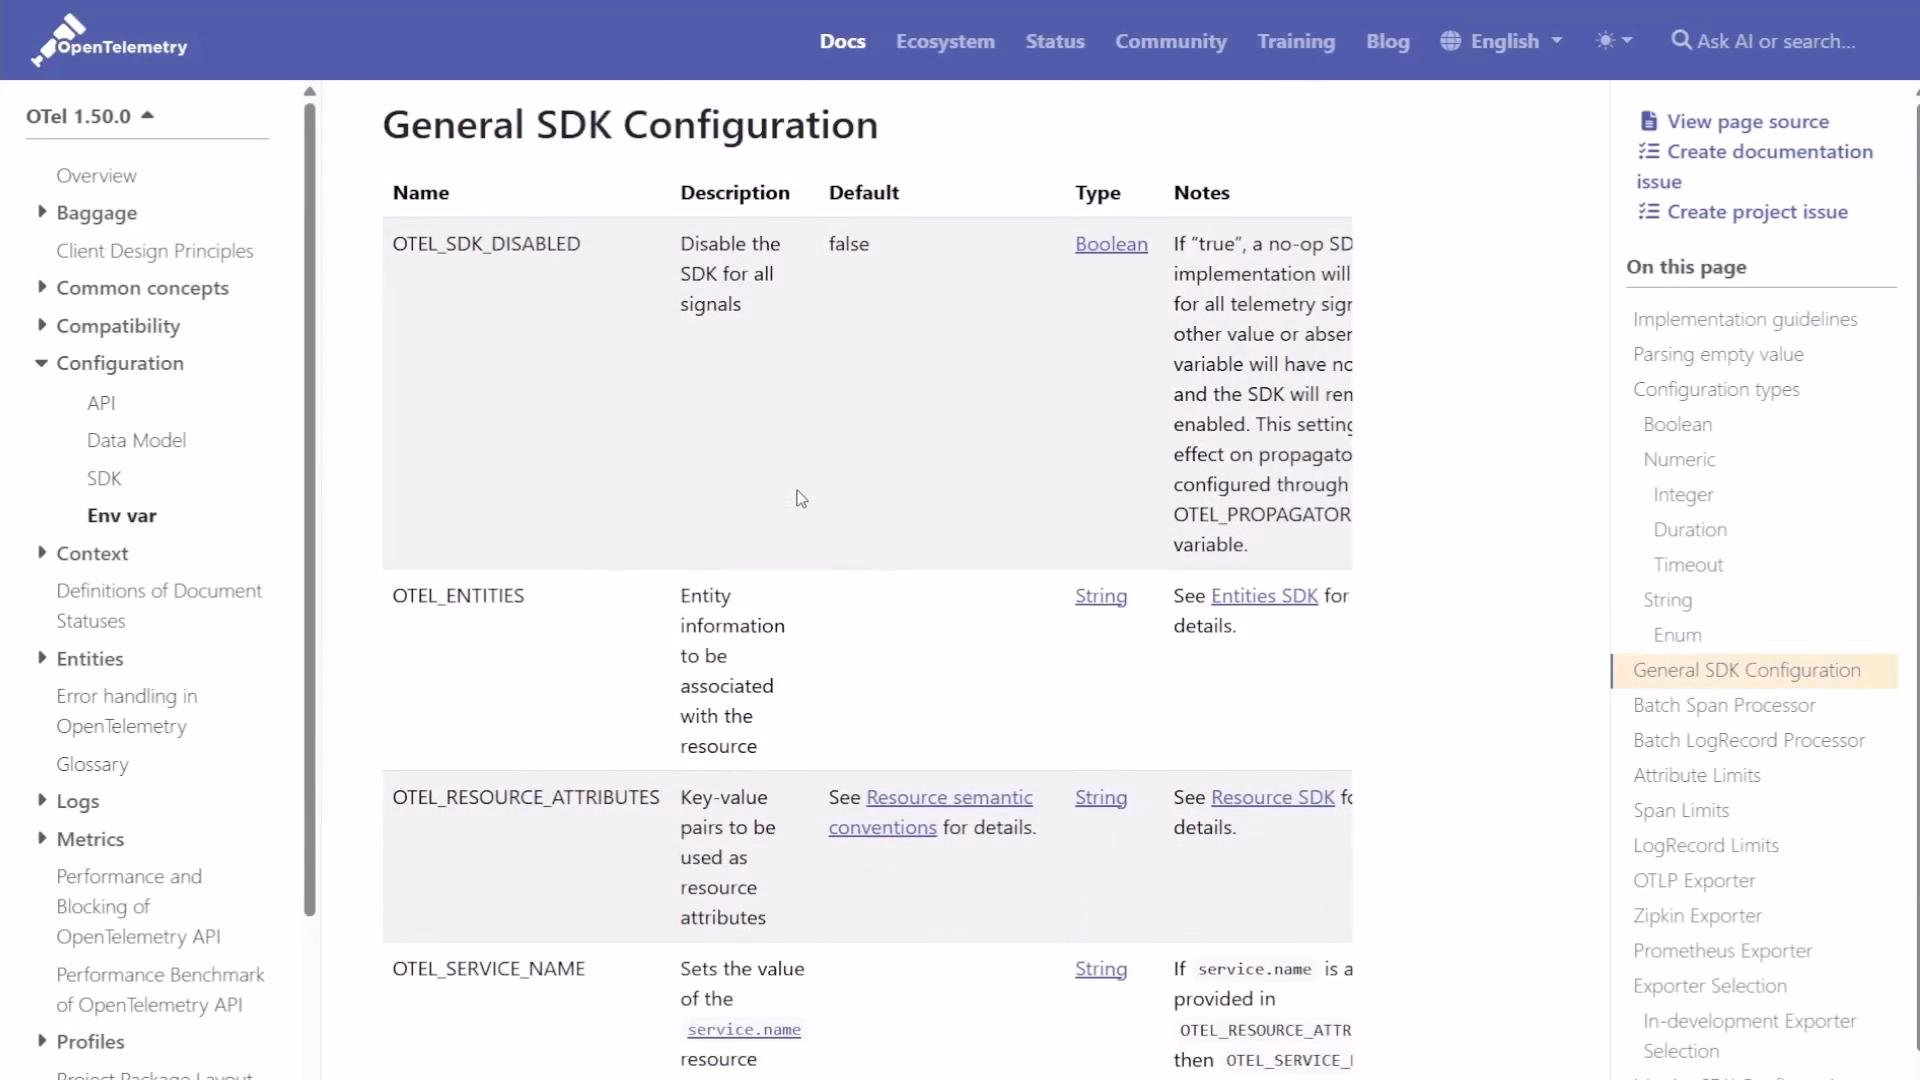Screen dimensions: 1920x1080
Task: Jump to Timeout section
Action: 1688,564
